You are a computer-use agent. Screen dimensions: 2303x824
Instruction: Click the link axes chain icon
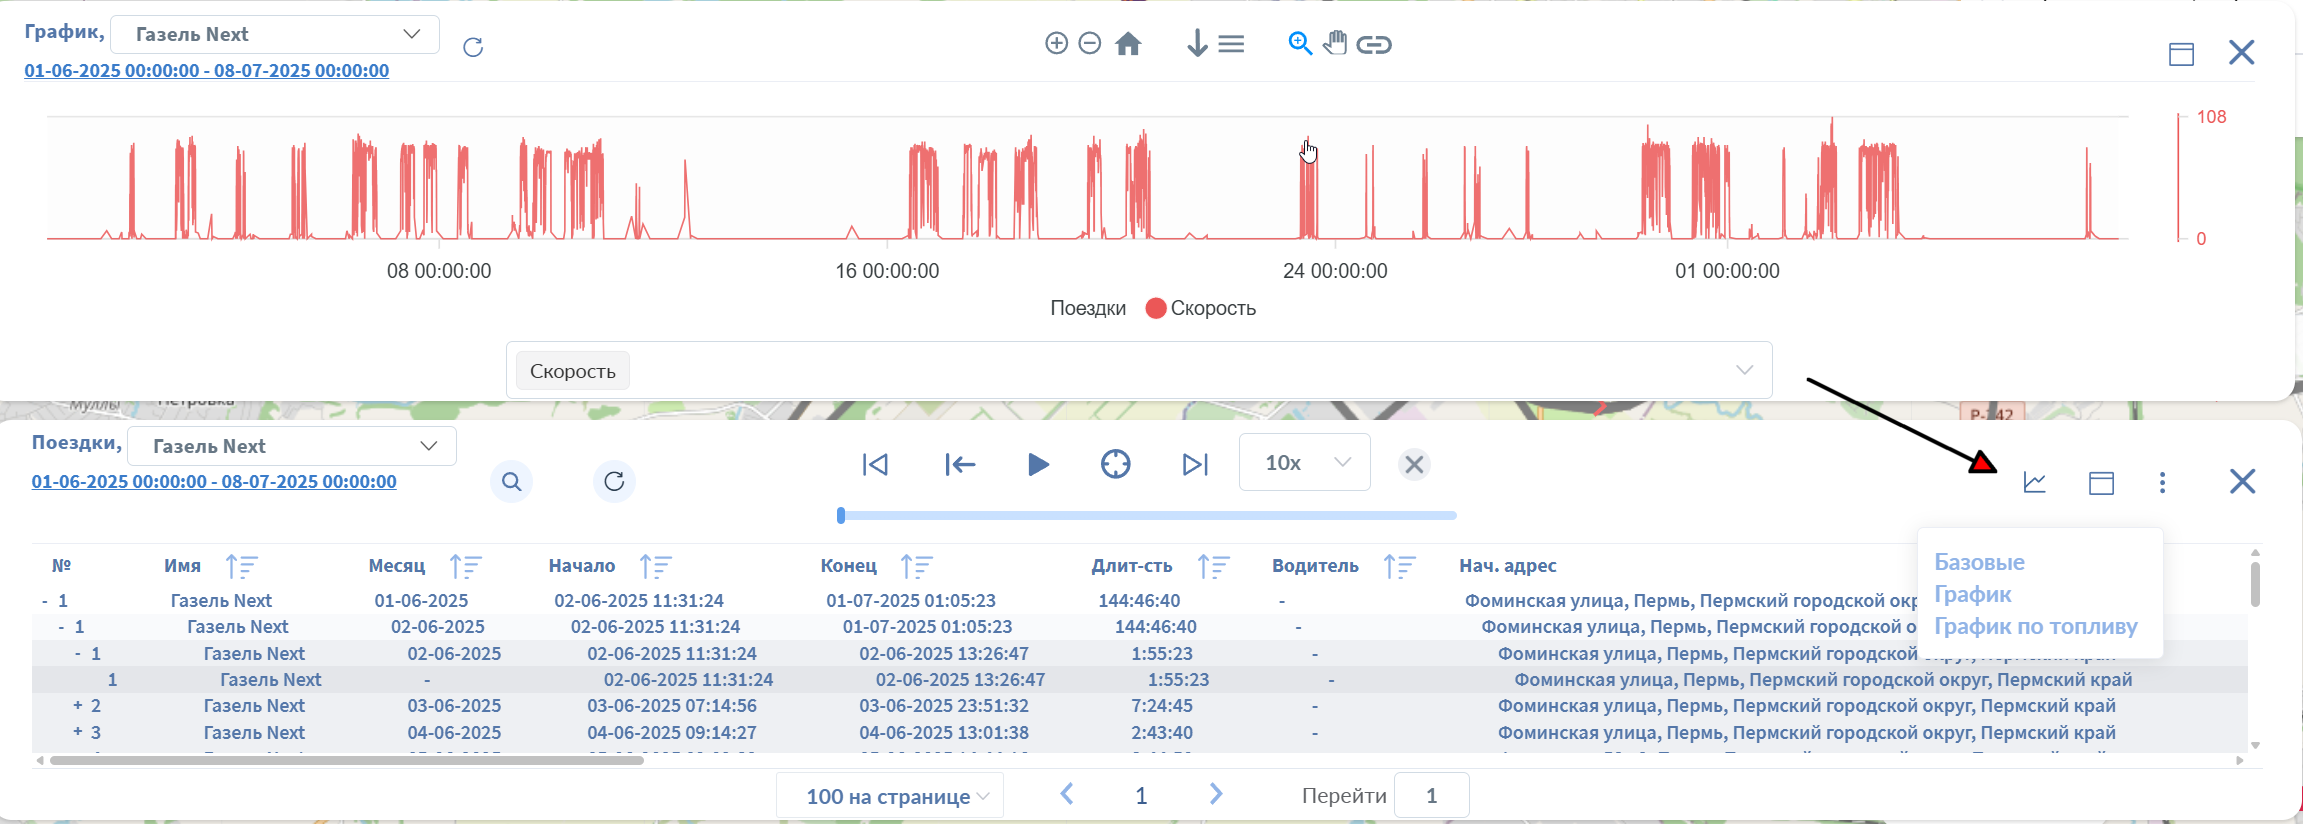pos(1374,44)
